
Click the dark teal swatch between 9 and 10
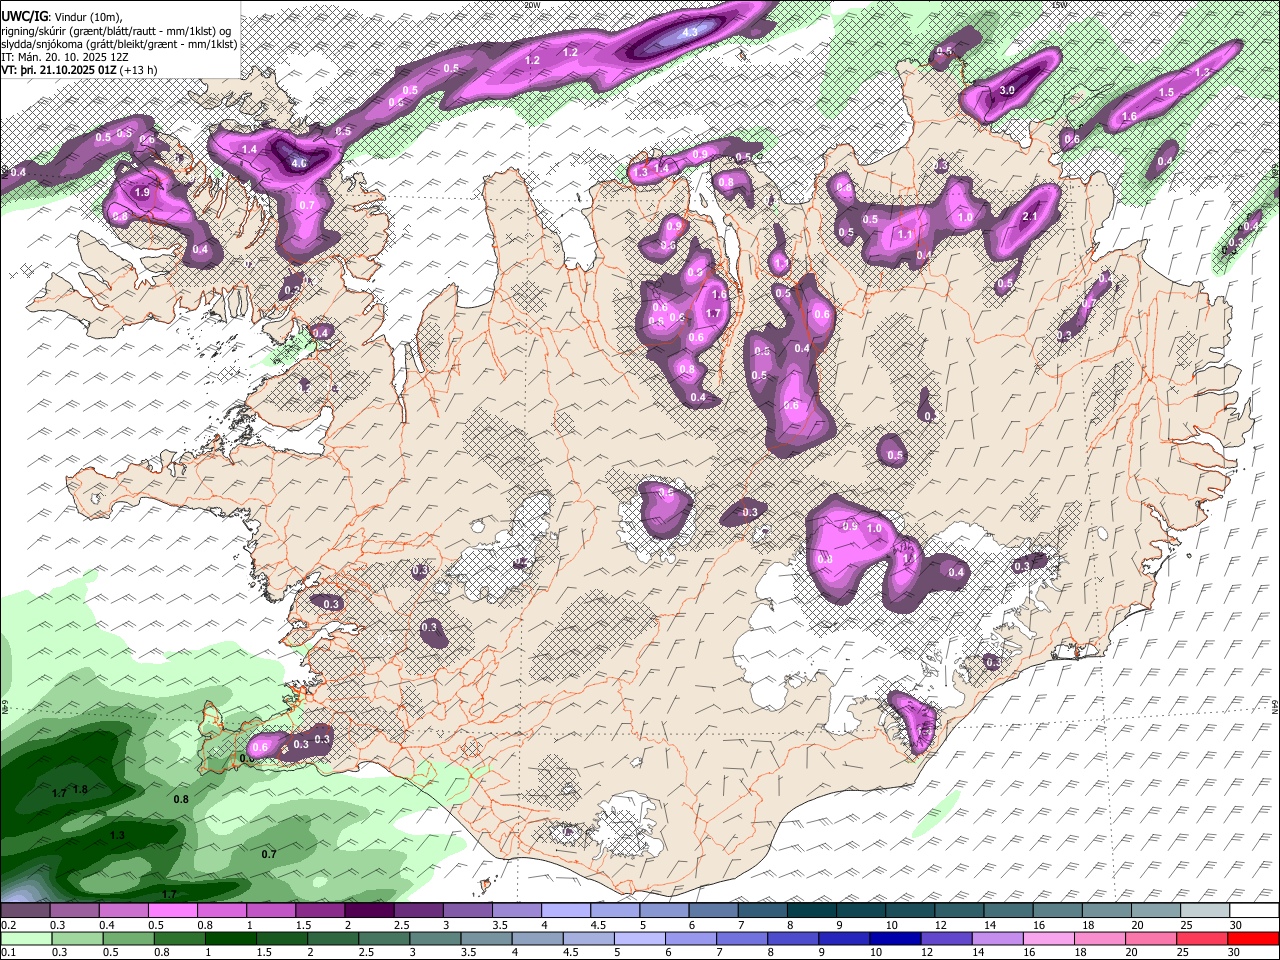click(x=862, y=911)
